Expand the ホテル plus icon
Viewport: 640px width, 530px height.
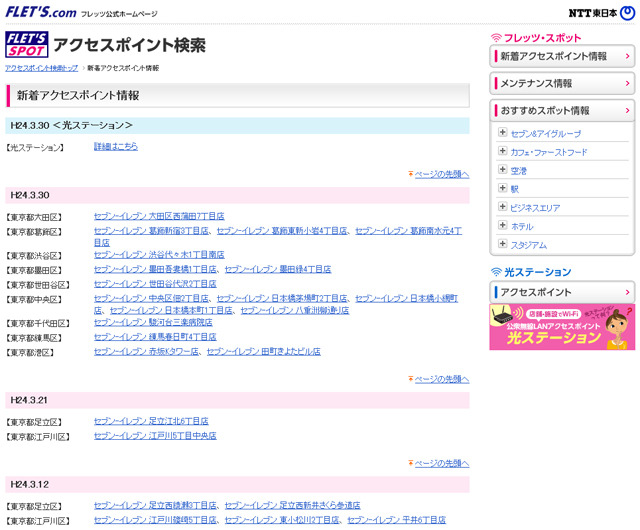click(x=502, y=225)
